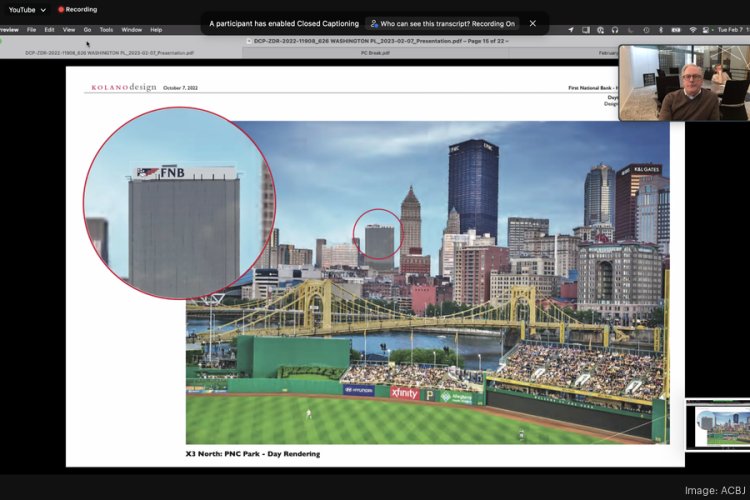This screenshot has height=500, width=750.
Task: Click the small circled building in the skyline
Action: click(x=379, y=247)
